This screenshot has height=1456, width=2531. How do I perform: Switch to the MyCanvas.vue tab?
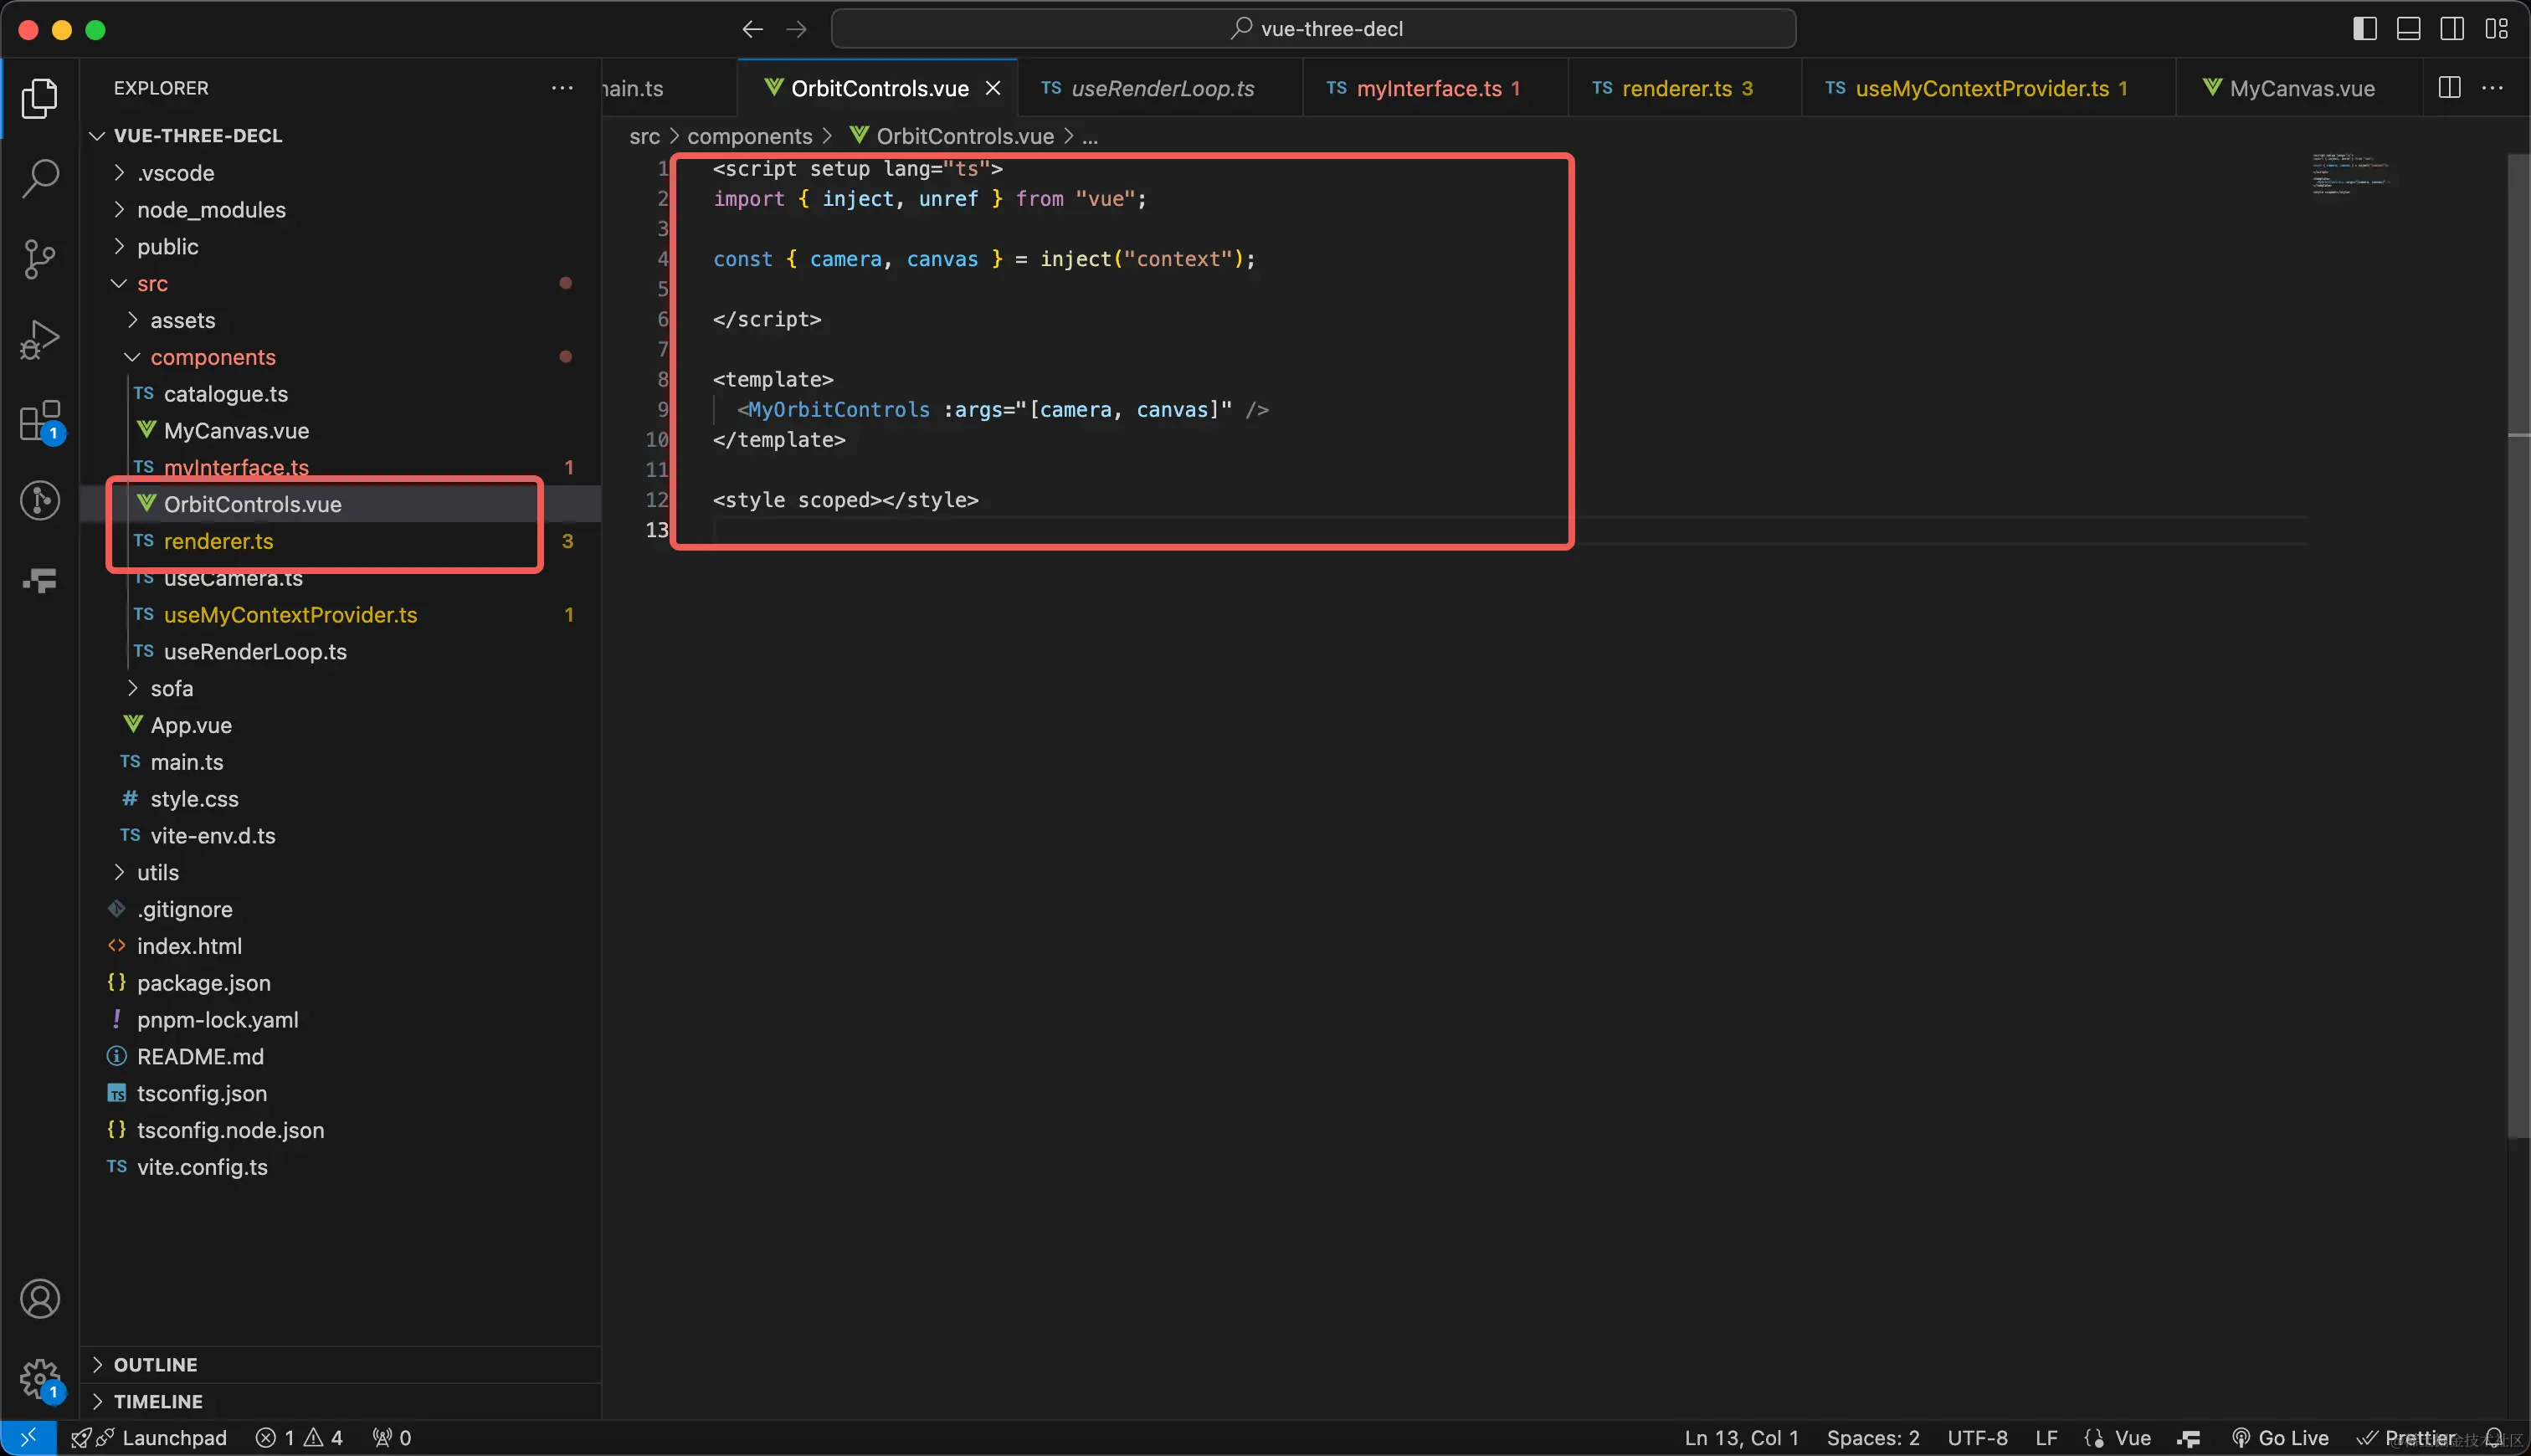pos(2301,88)
